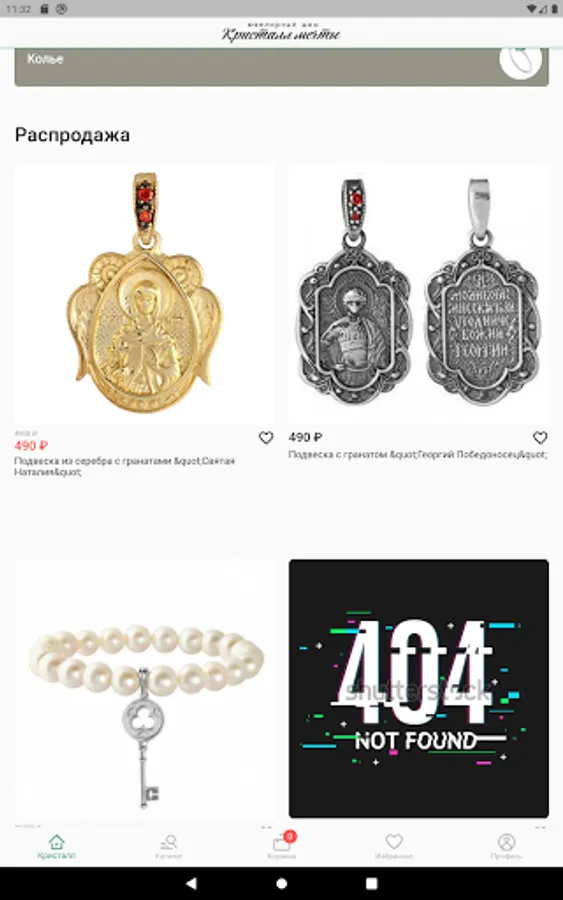The height and width of the screenshot is (900, 563).
Task: Favorite the Святая Наталия pendant with heart
Action: click(x=266, y=438)
